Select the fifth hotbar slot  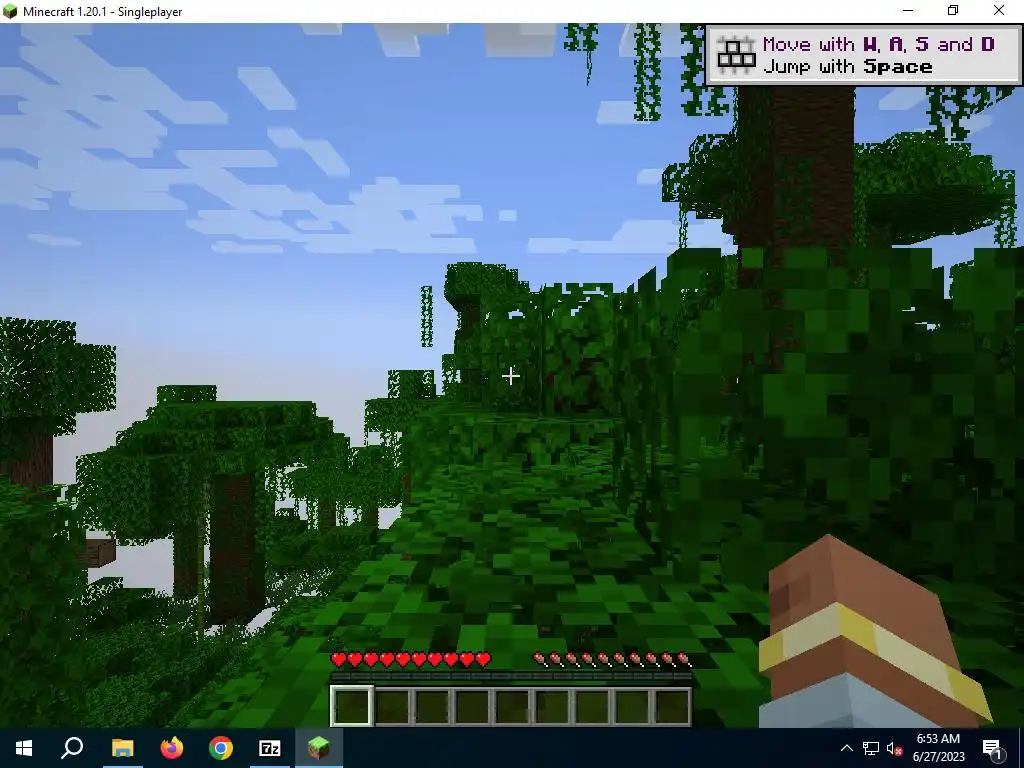(511, 705)
